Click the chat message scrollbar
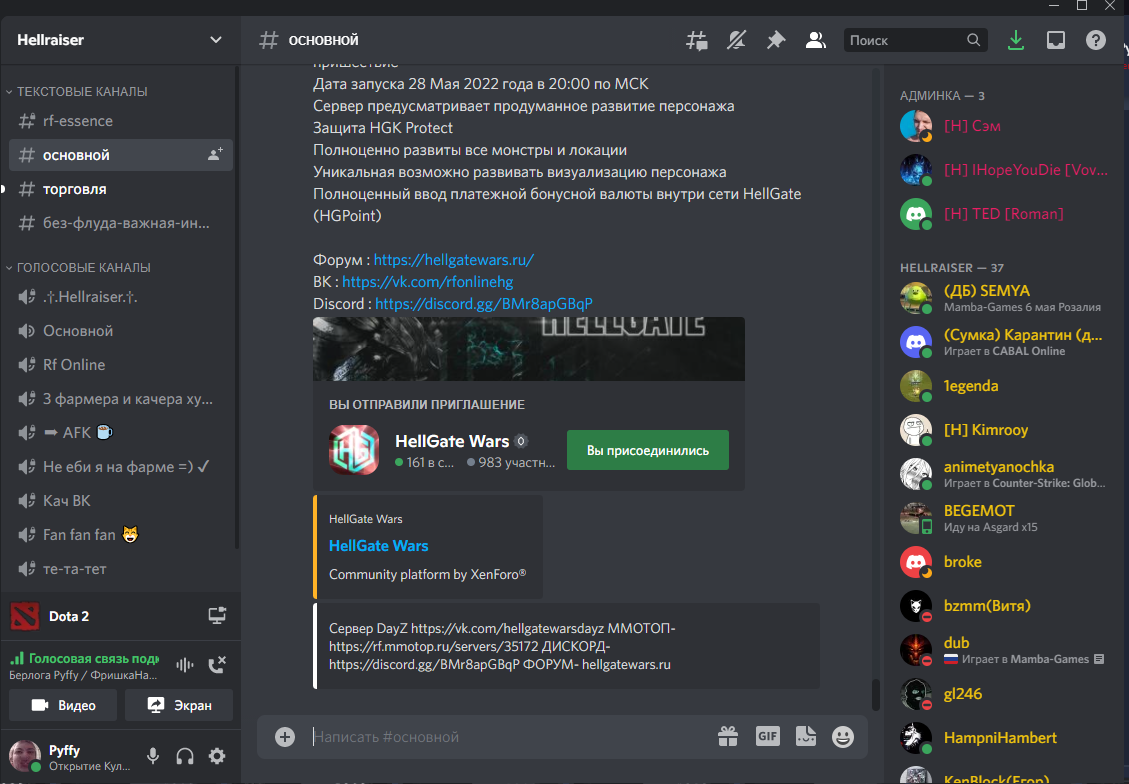 (x=876, y=695)
